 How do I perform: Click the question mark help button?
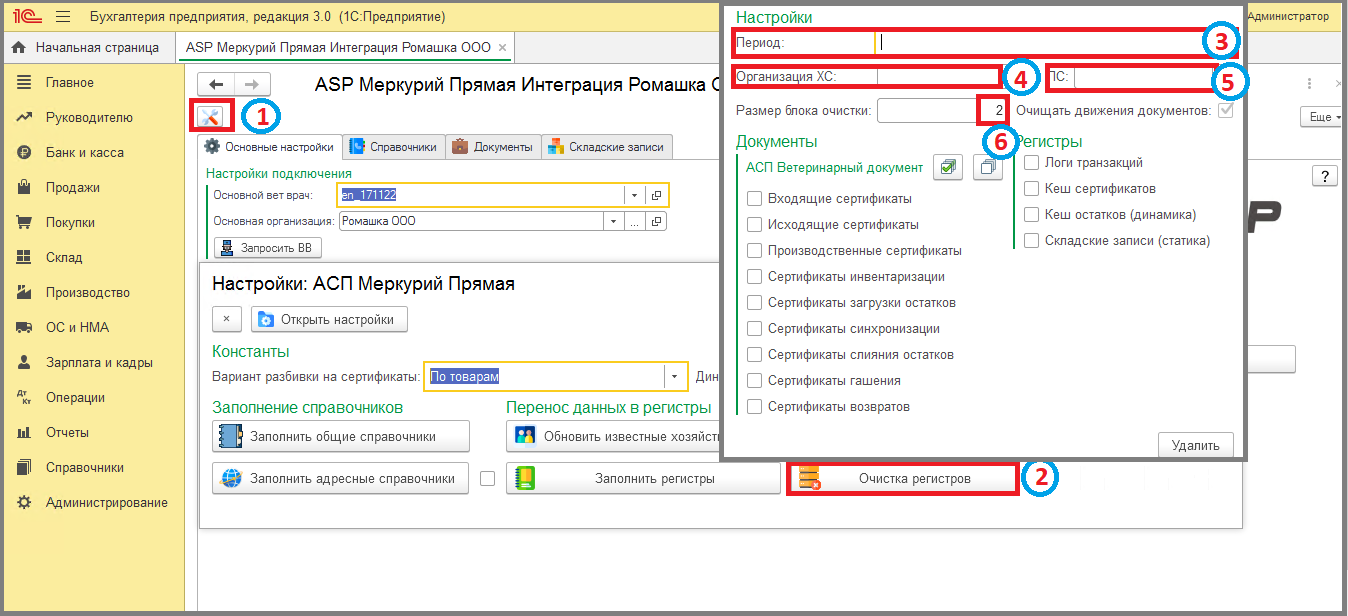(x=1324, y=177)
